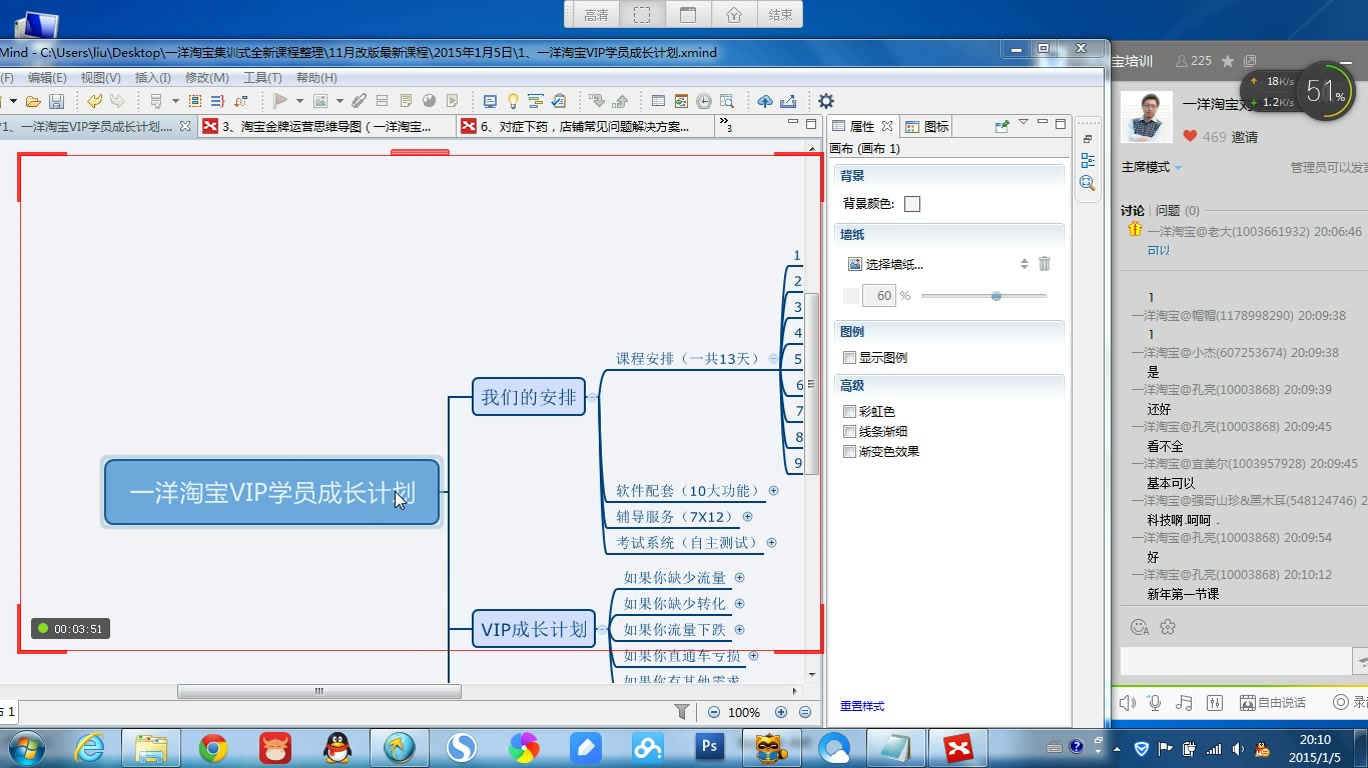
Task: Click the pin icon in properties panel
Action: [1001, 126]
